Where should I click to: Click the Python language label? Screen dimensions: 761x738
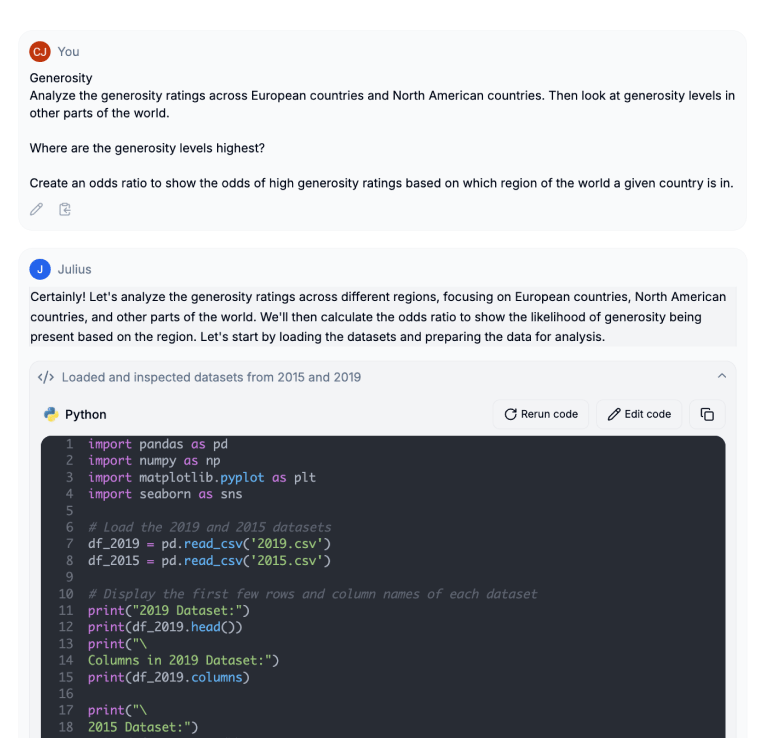click(85, 414)
